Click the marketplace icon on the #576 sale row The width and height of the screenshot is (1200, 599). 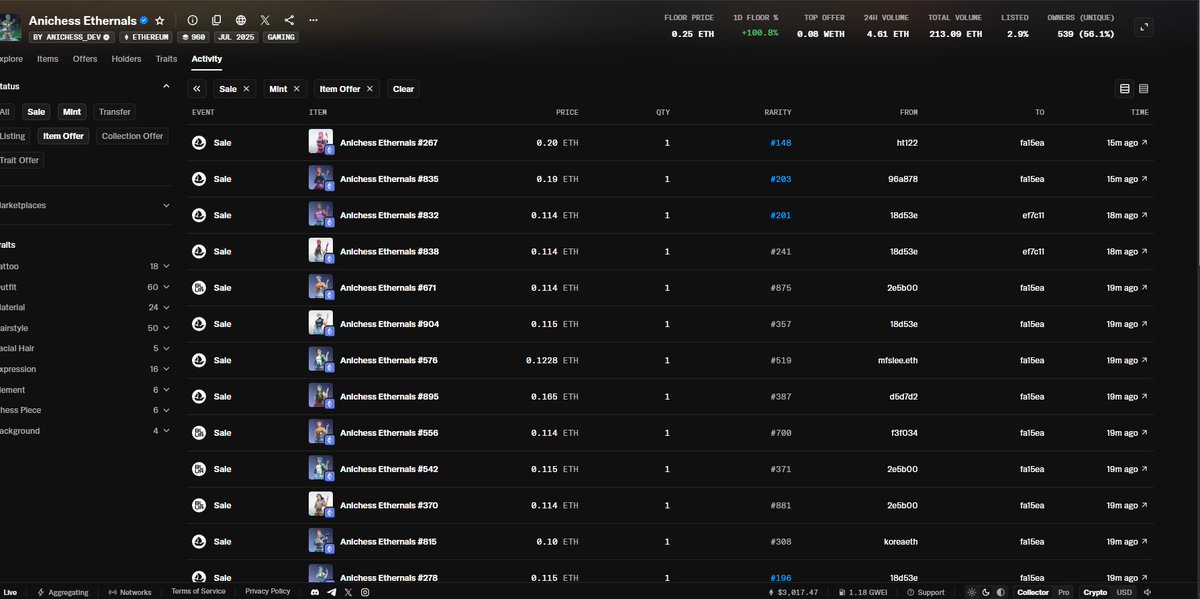pos(198,360)
